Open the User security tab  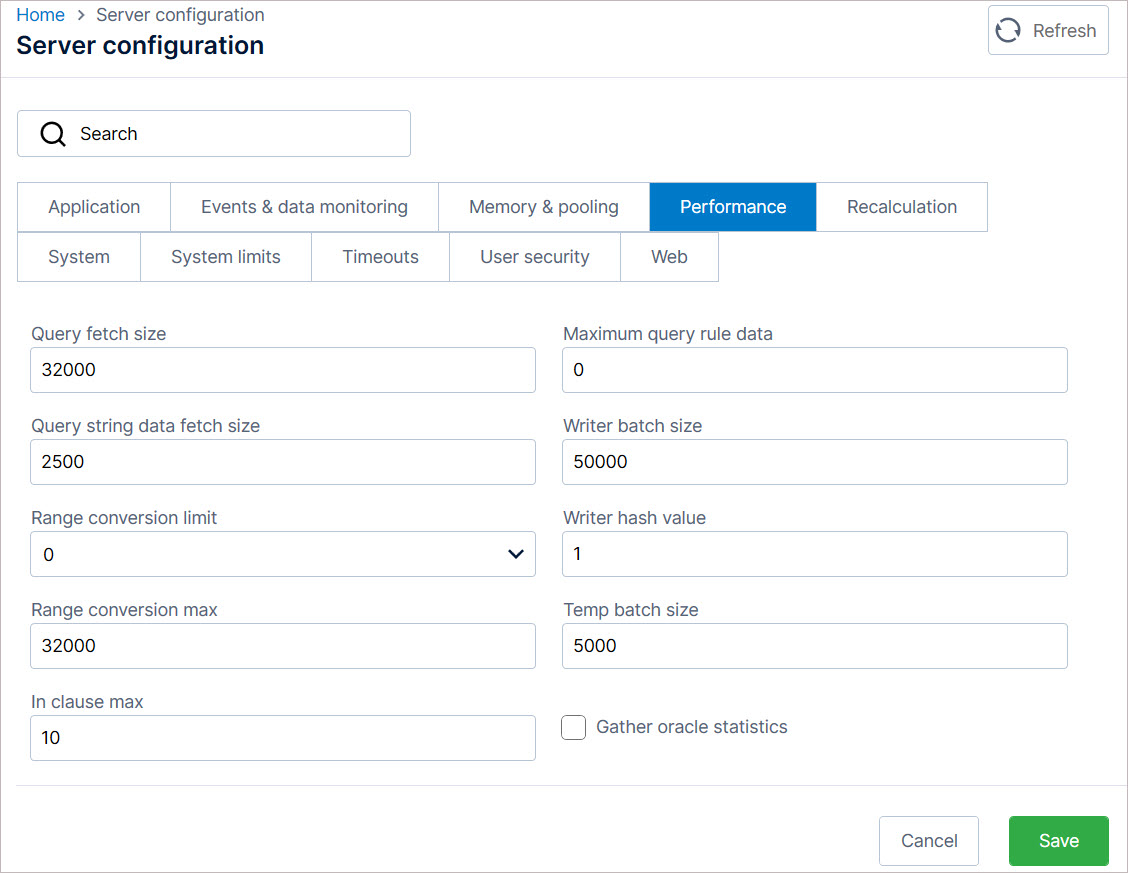pos(534,257)
